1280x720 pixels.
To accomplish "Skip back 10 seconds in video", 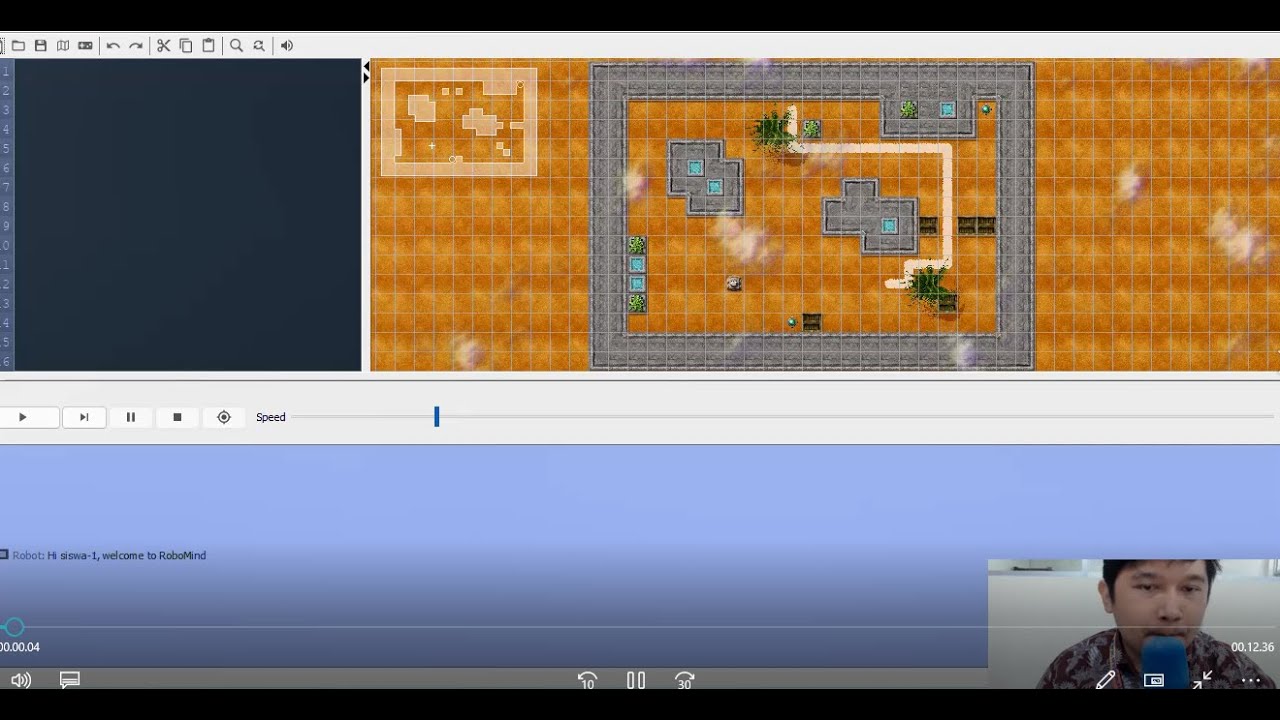I will (587, 680).
